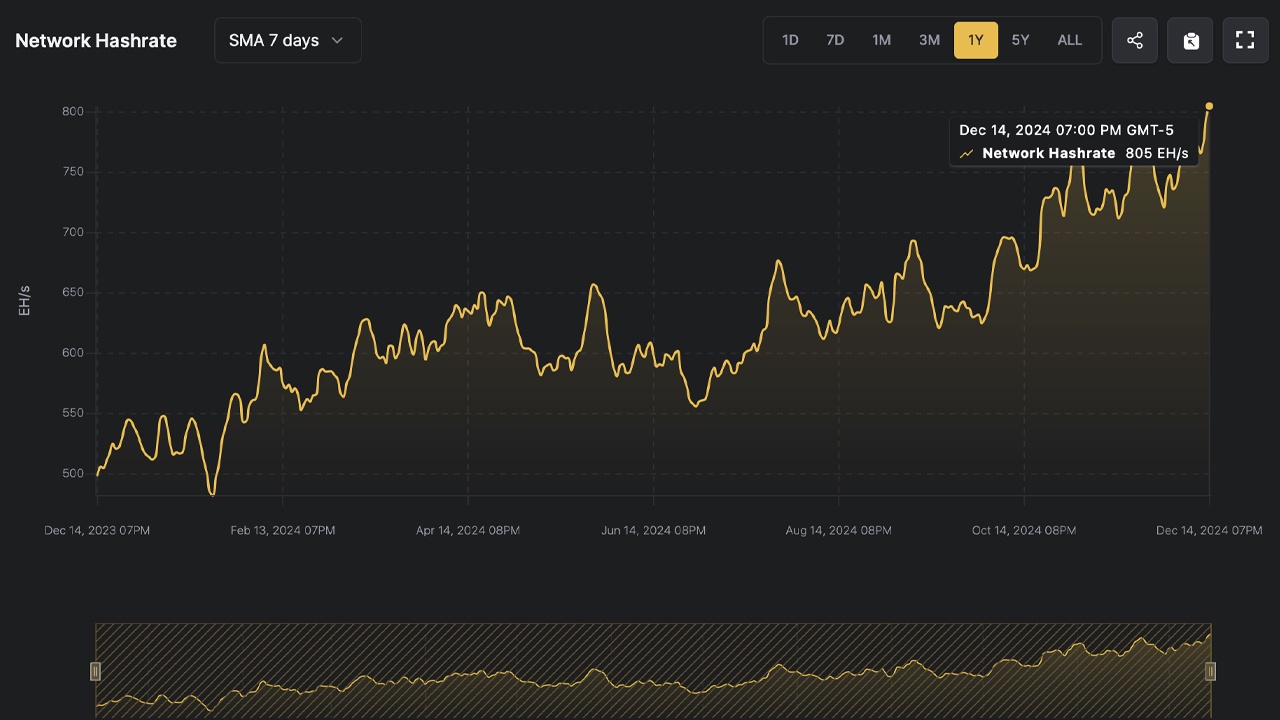
Task: Click the trend line icon in the tooltip
Action: (x=966, y=154)
